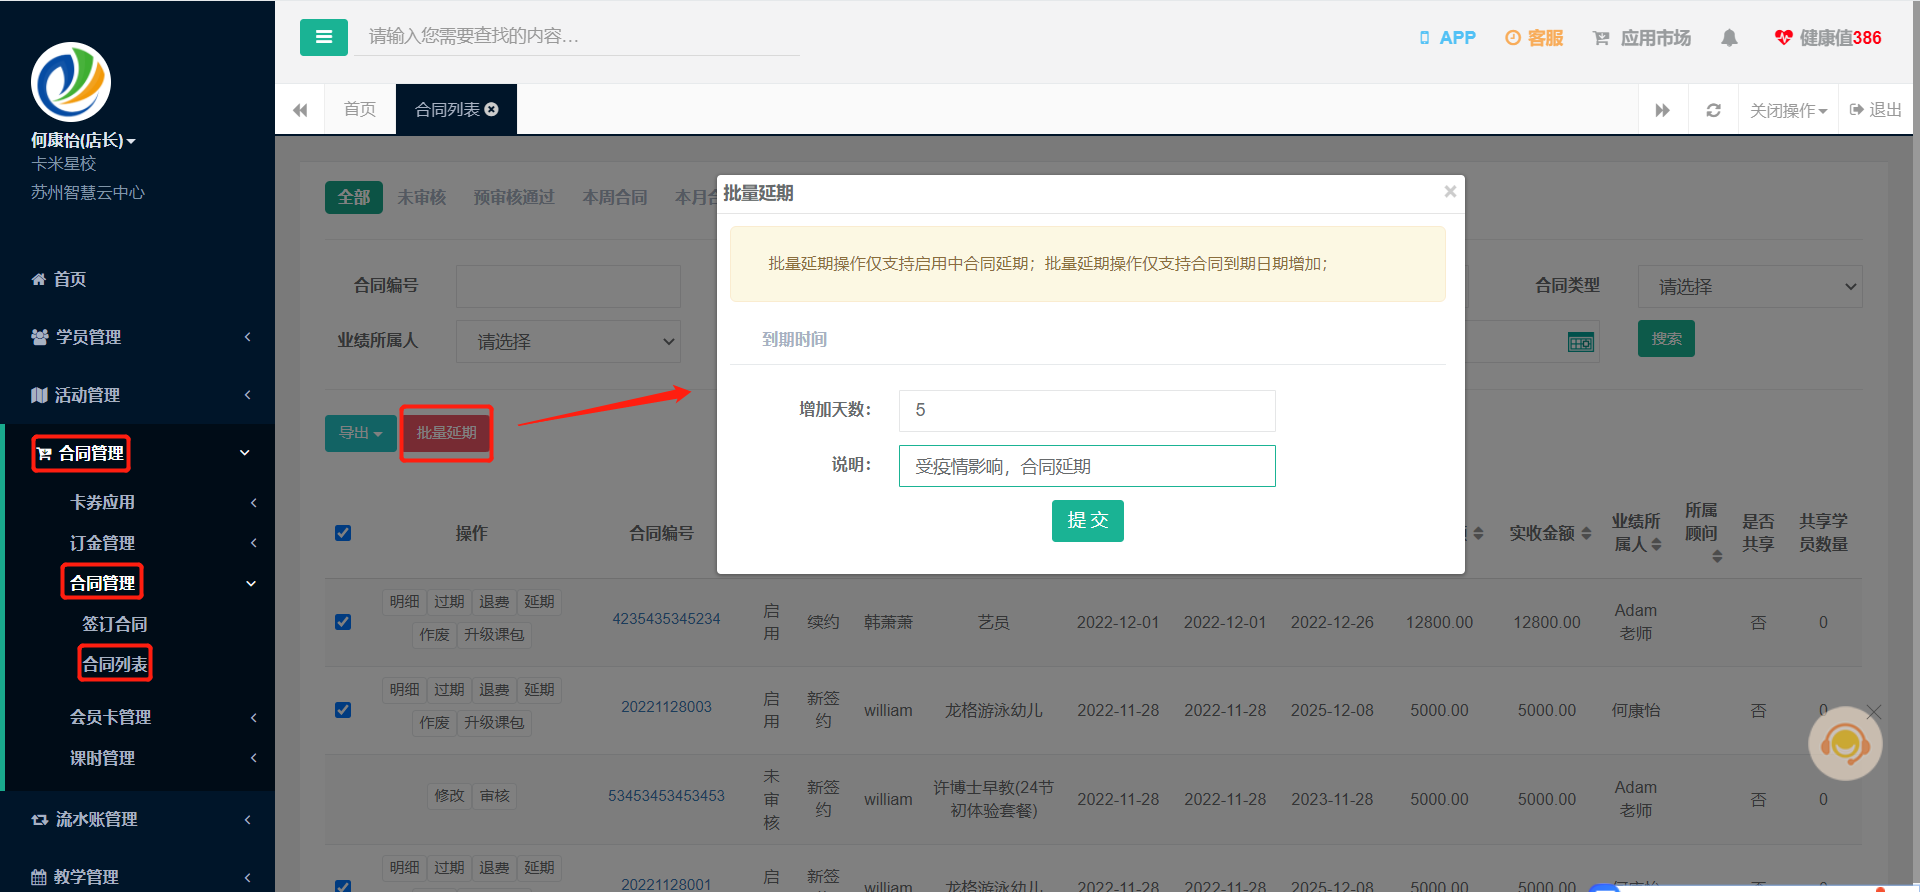This screenshot has height=892, width=1920.
Task: Open the floating customer service headset avatar
Action: click(1845, 744)
